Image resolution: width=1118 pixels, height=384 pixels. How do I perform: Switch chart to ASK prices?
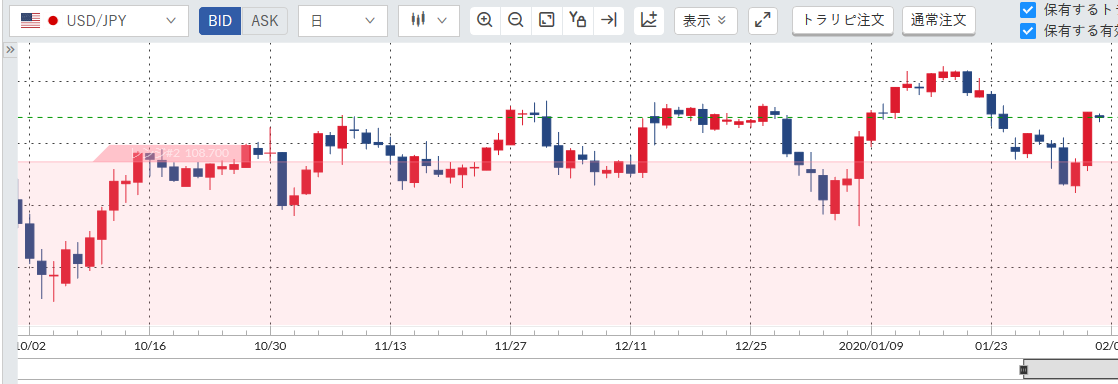[265, 21]
